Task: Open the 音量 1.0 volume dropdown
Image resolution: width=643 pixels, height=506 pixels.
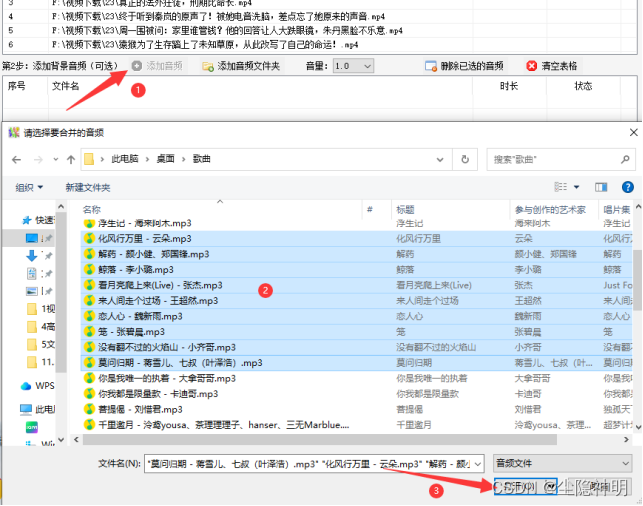Action: pos(353,66)
